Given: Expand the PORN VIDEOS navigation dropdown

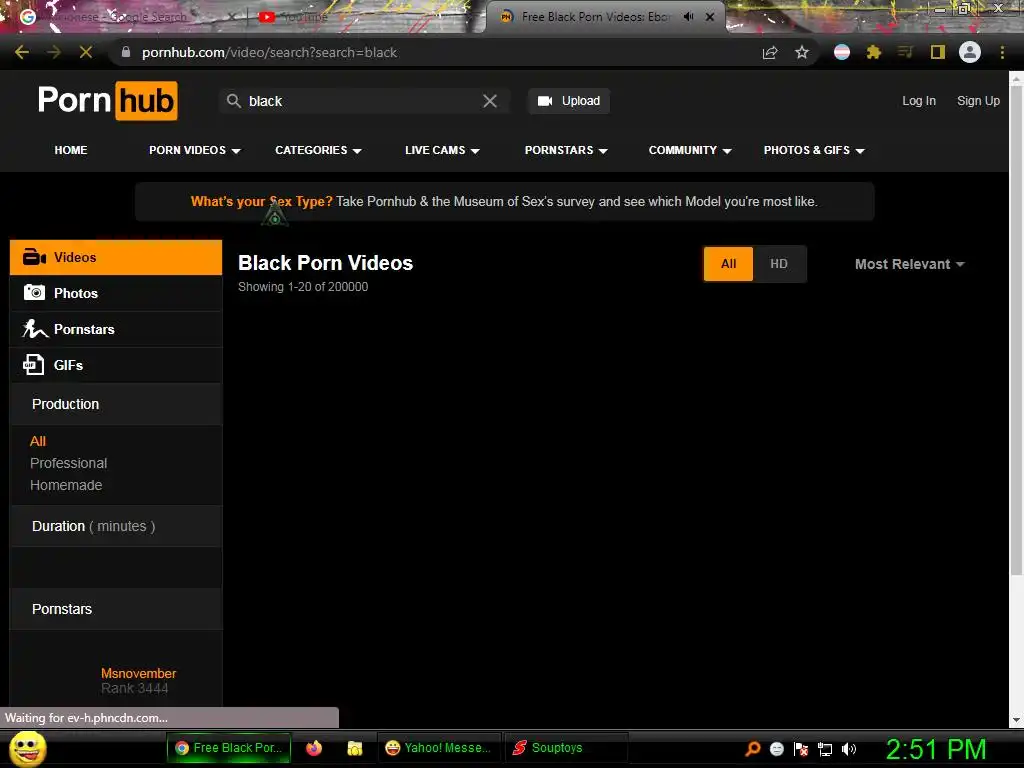Looking at the screenshot, I should [195, 150].
